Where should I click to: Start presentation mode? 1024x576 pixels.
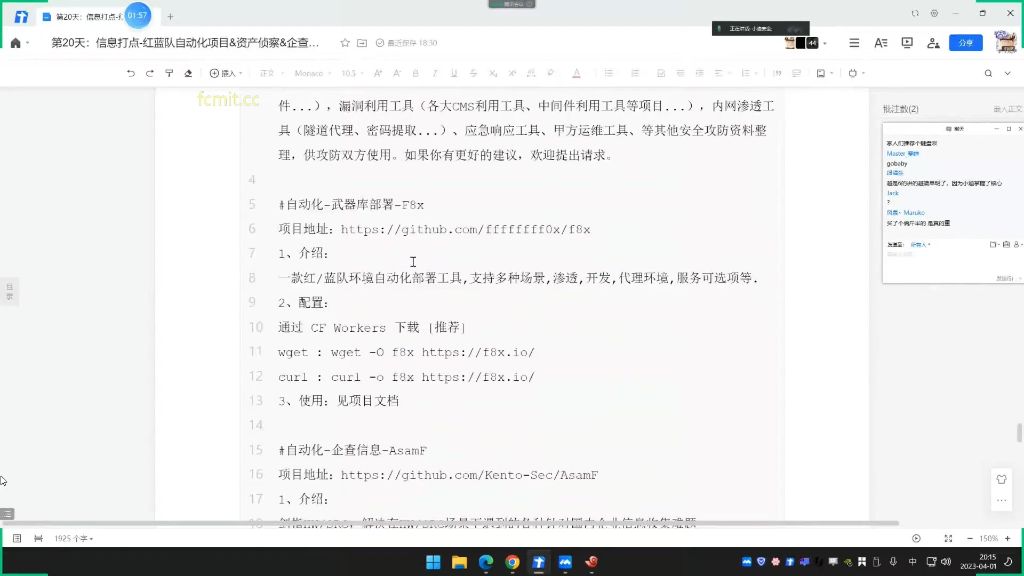pyautogui.click(x=907, y=43)
